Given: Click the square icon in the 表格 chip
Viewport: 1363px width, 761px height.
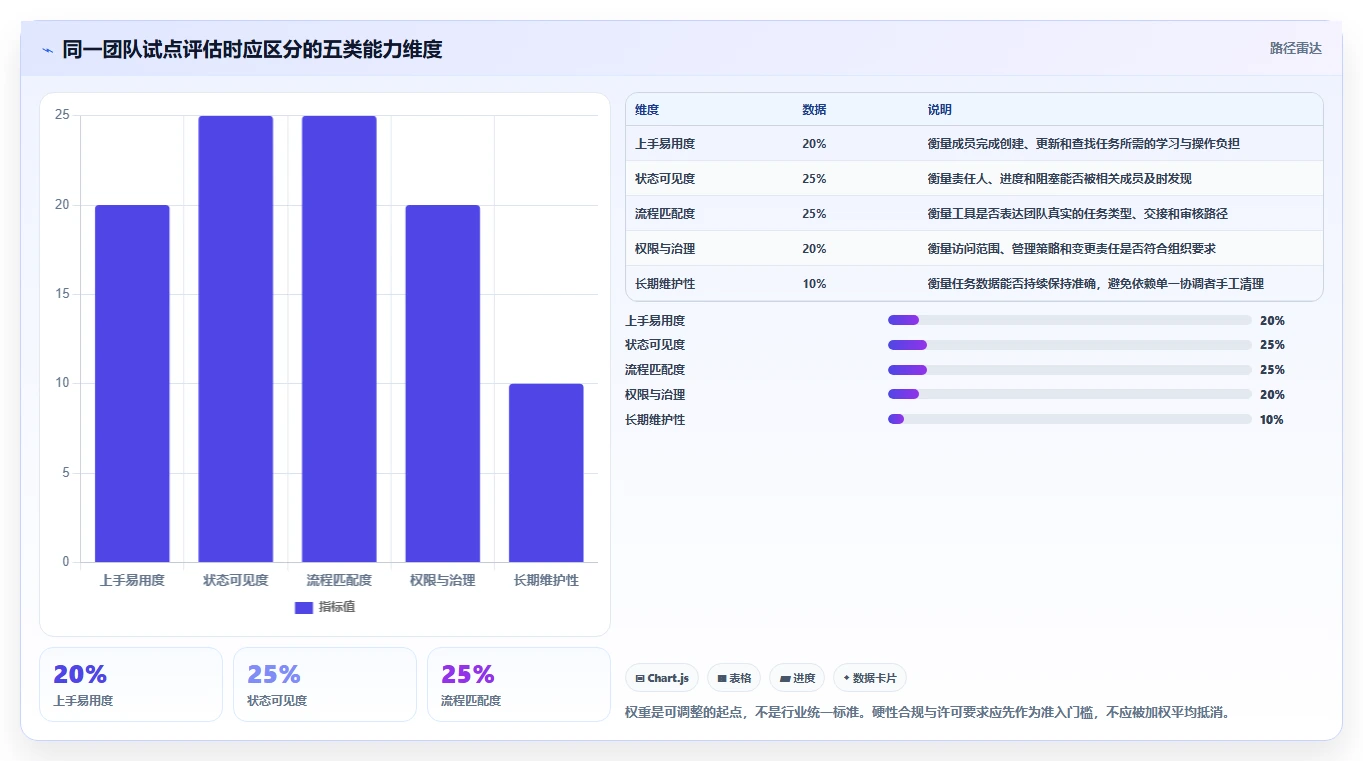Looking at the screenshot, I should (722, 678).
